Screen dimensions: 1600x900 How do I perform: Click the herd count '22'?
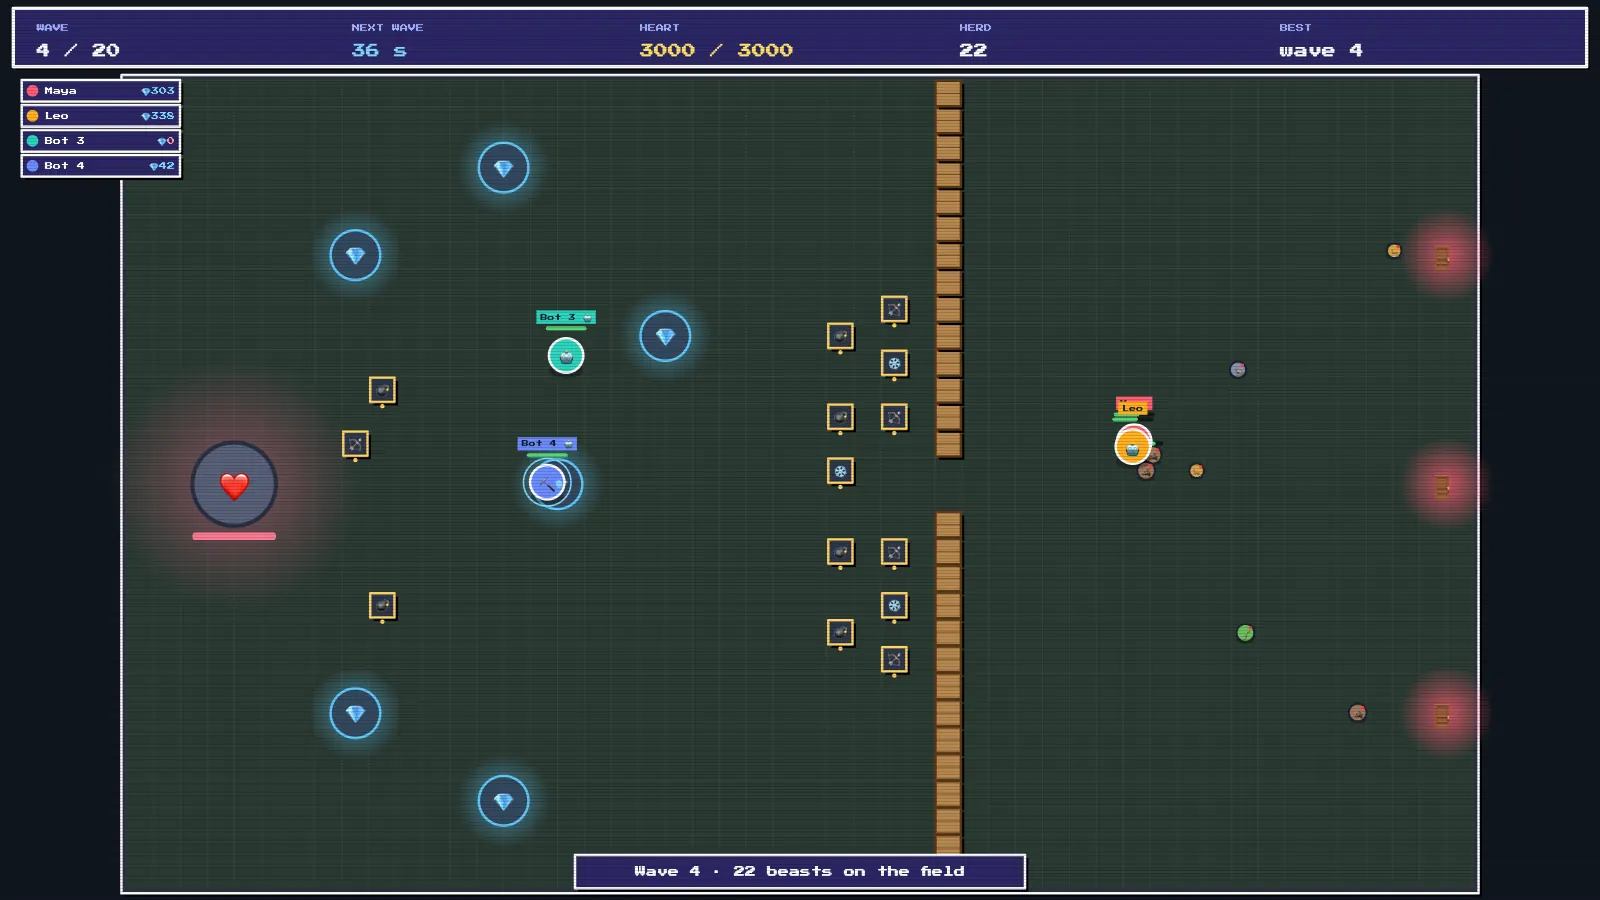[x=973, y=50]
